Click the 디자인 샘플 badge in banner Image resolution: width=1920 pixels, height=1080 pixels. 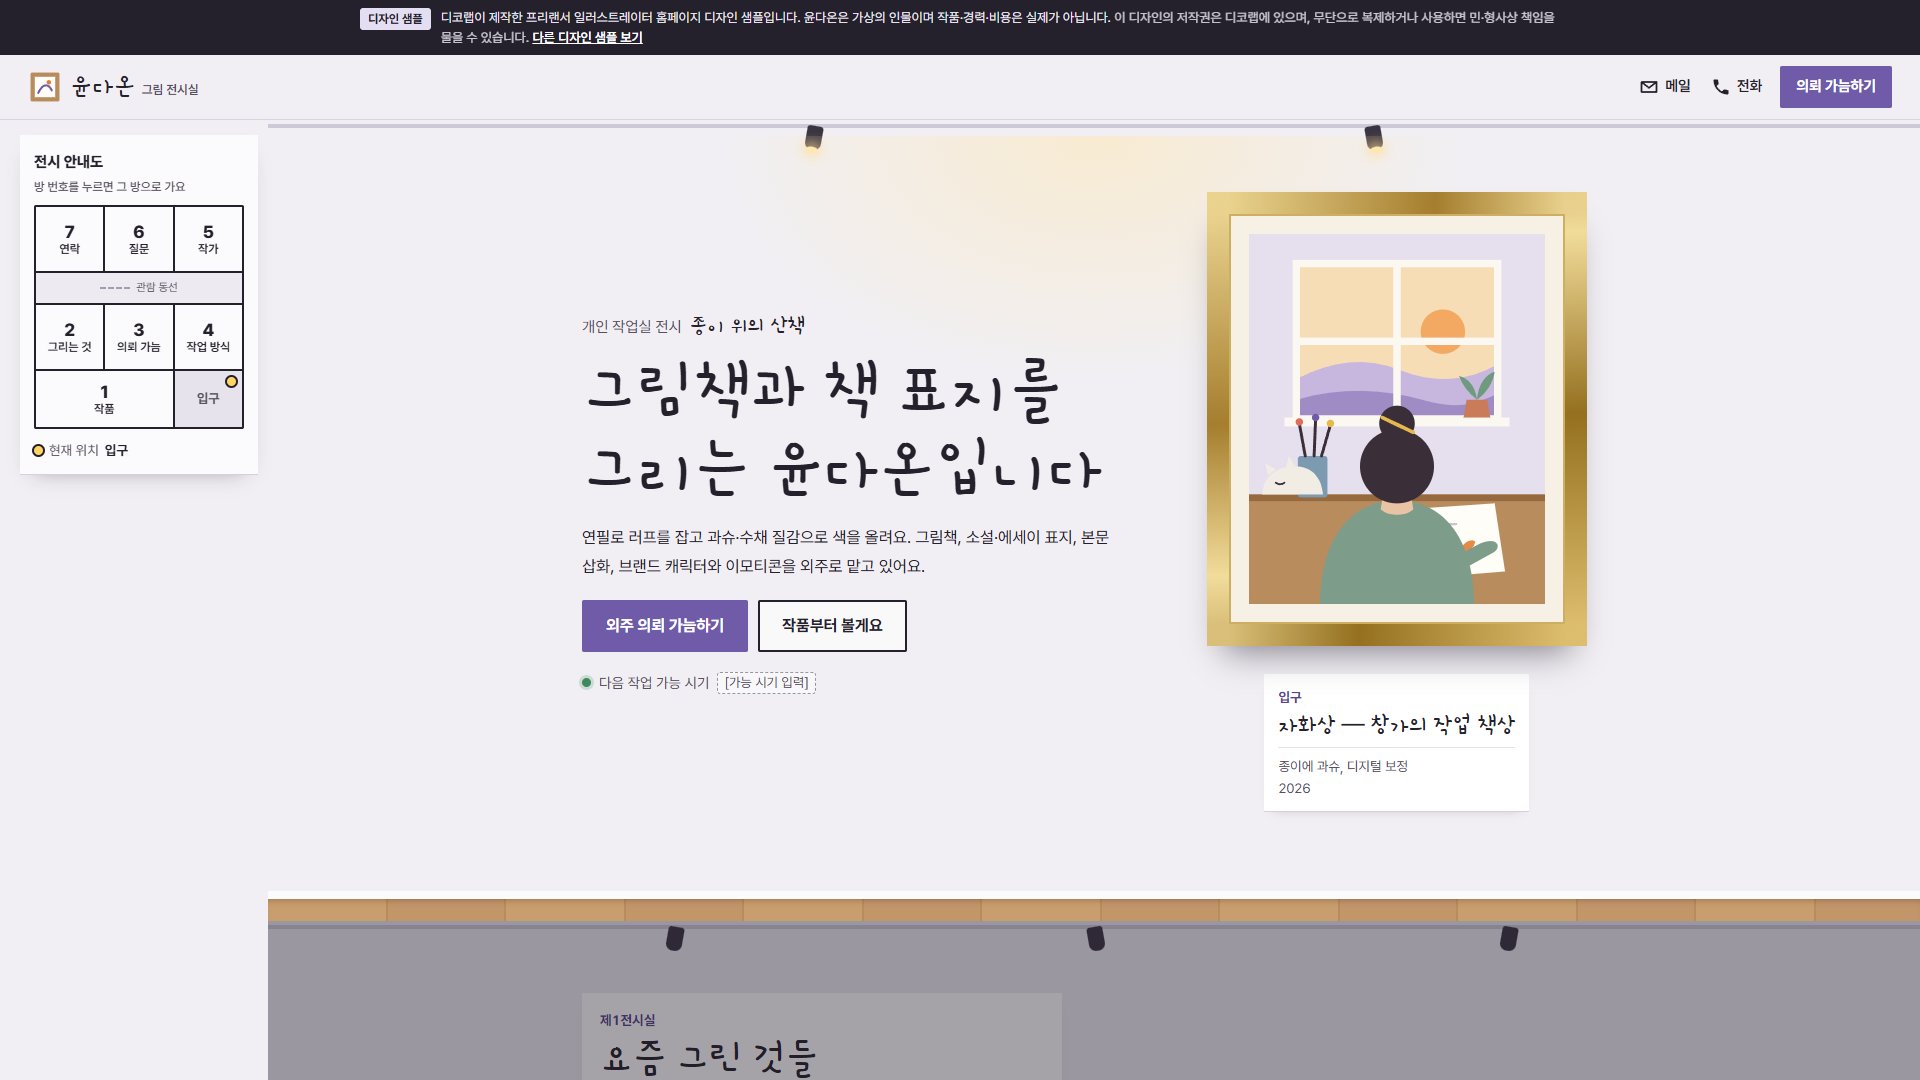click(395, 19)
